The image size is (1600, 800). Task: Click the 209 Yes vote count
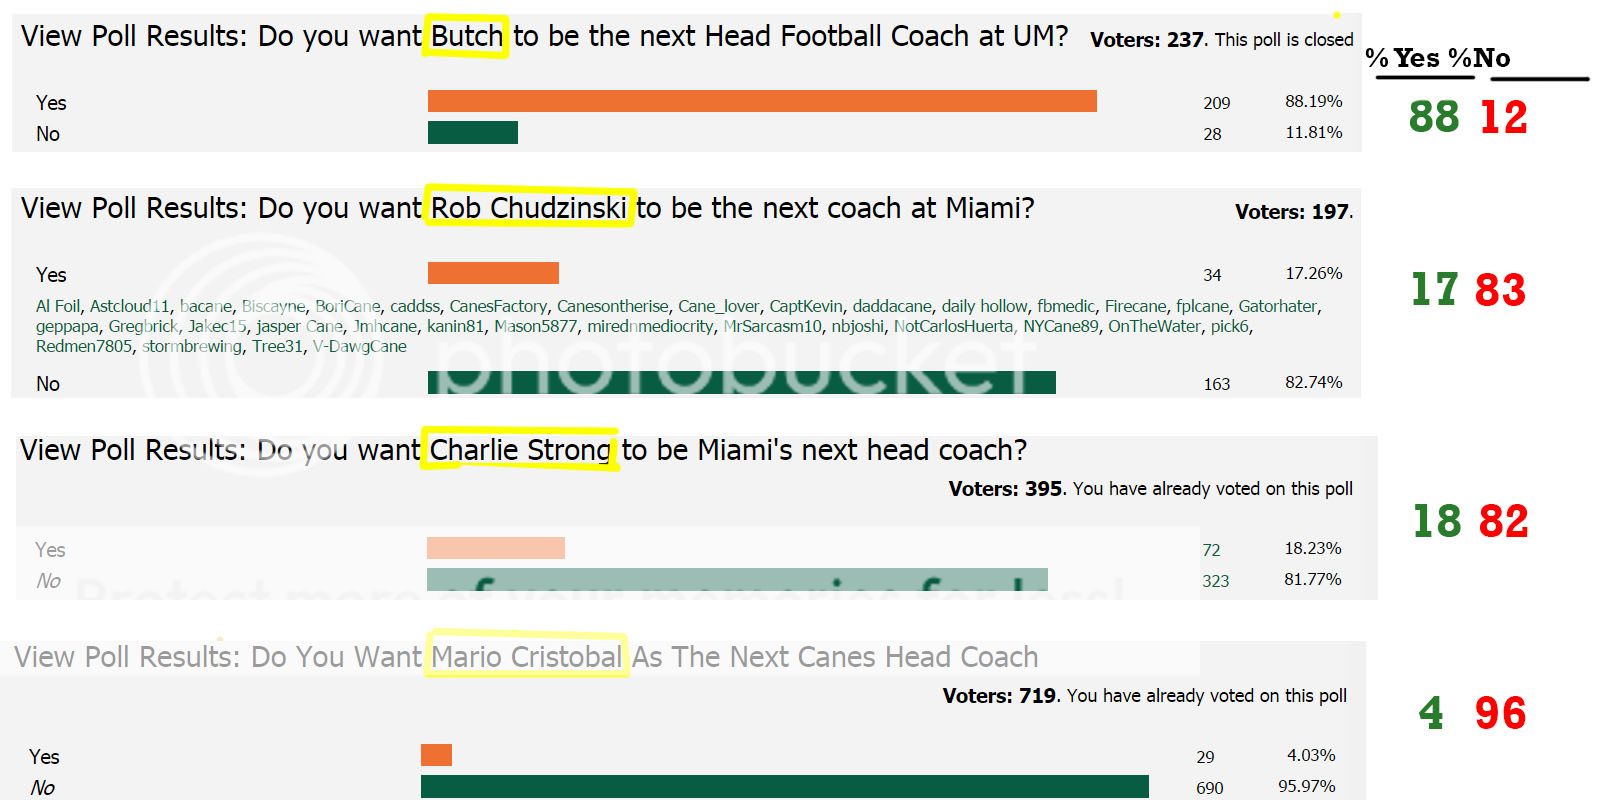tap(1217, 103)
